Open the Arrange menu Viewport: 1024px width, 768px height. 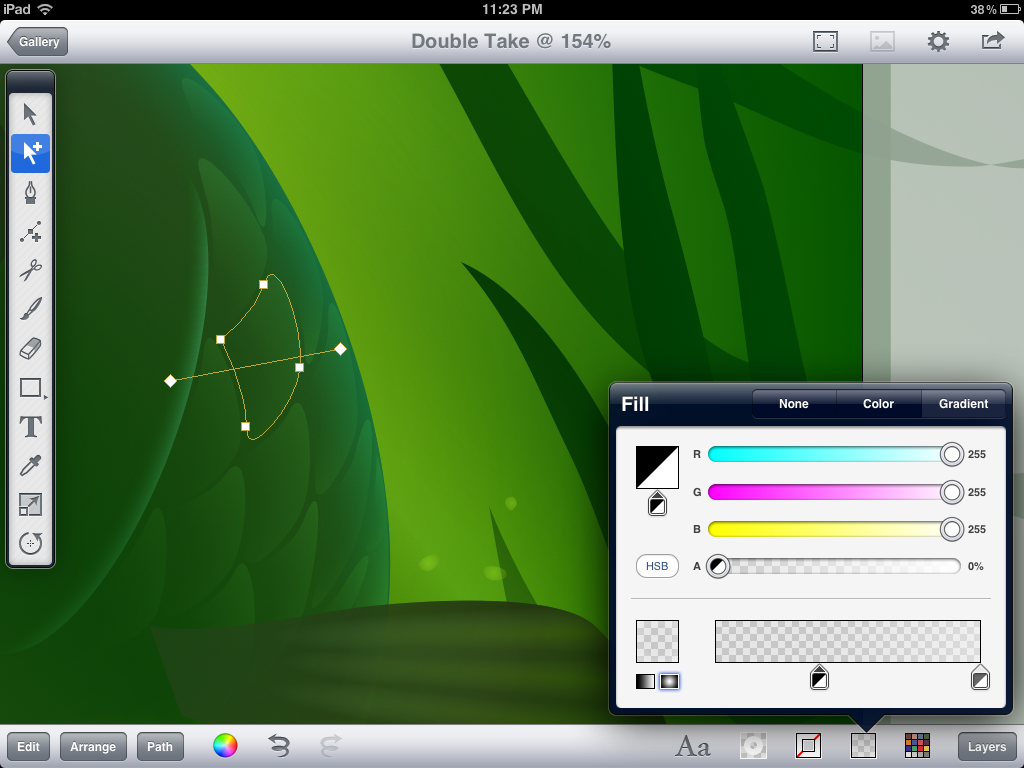tap(93, 747)
